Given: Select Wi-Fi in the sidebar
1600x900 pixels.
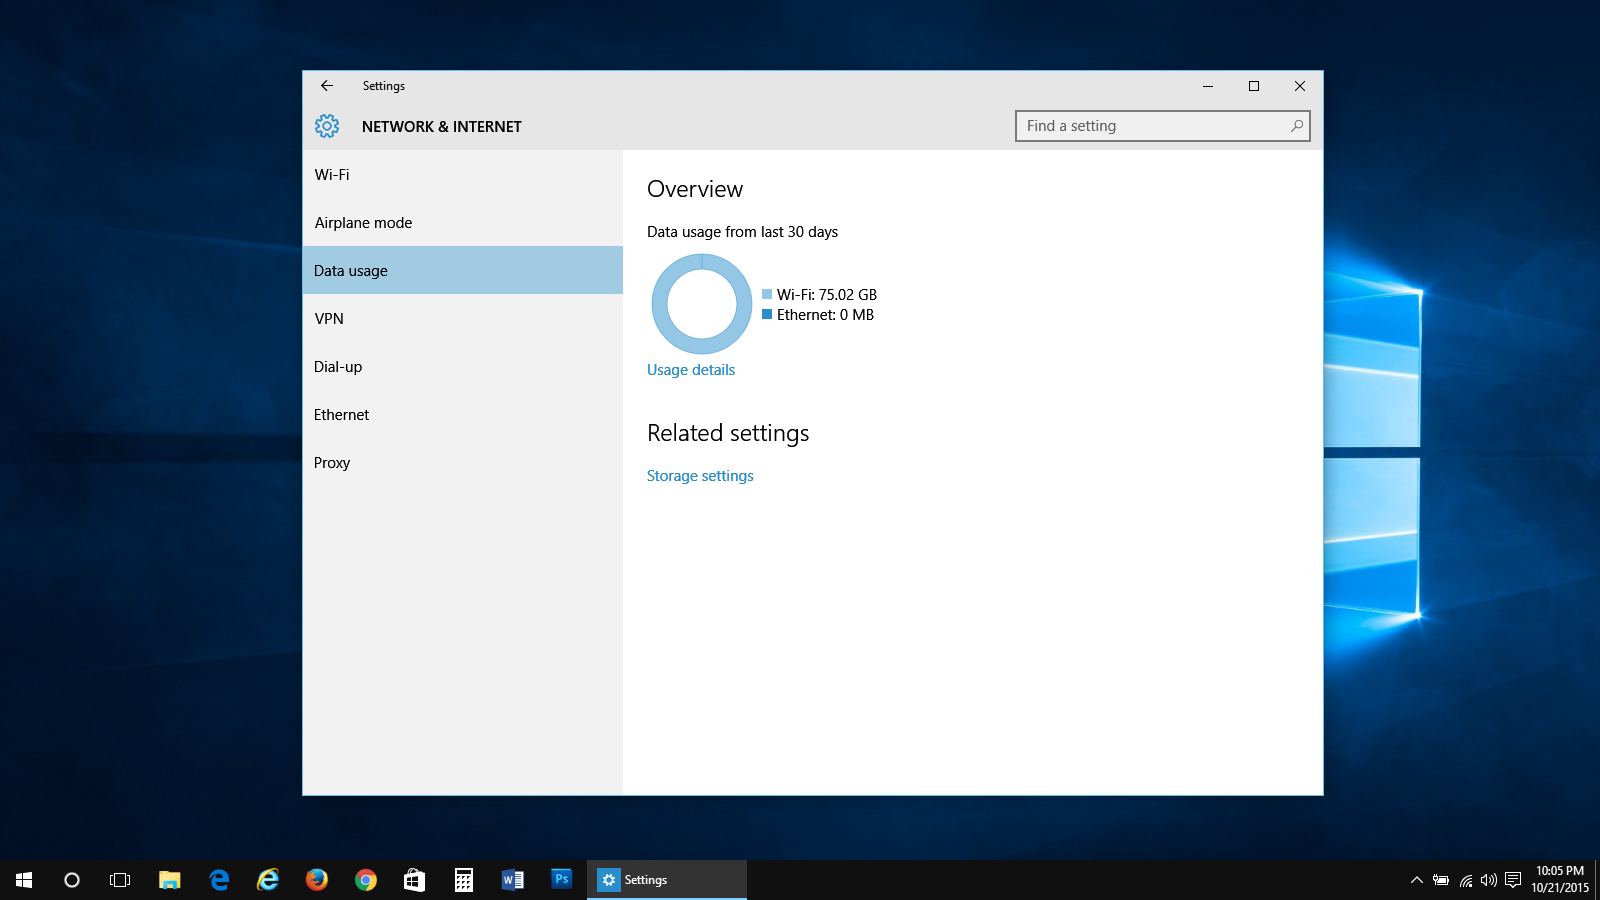Looking at the screenshot, I should click(332, 175).
